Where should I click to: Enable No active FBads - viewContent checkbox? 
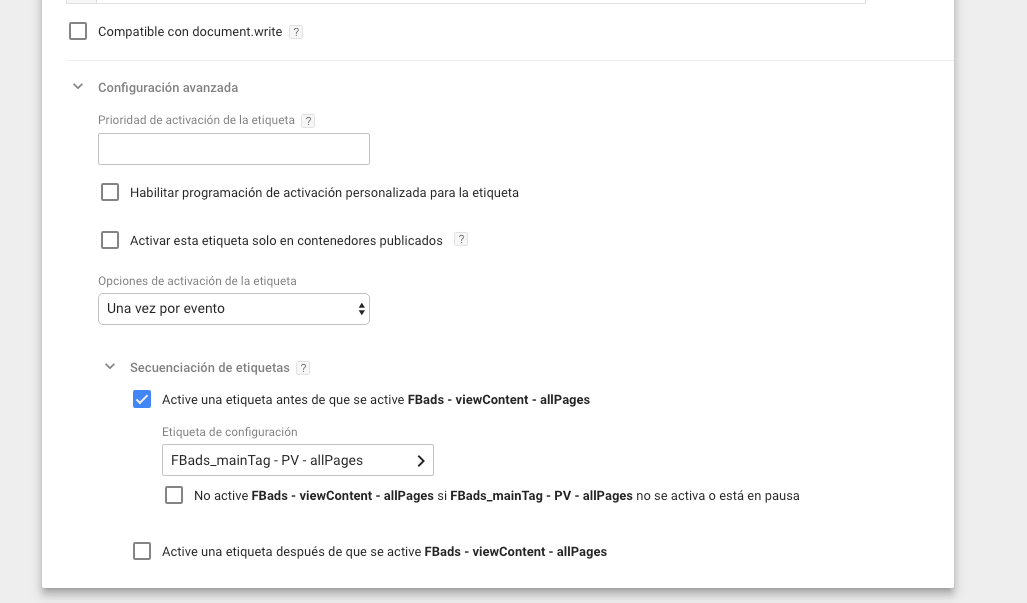pos(174,495)
